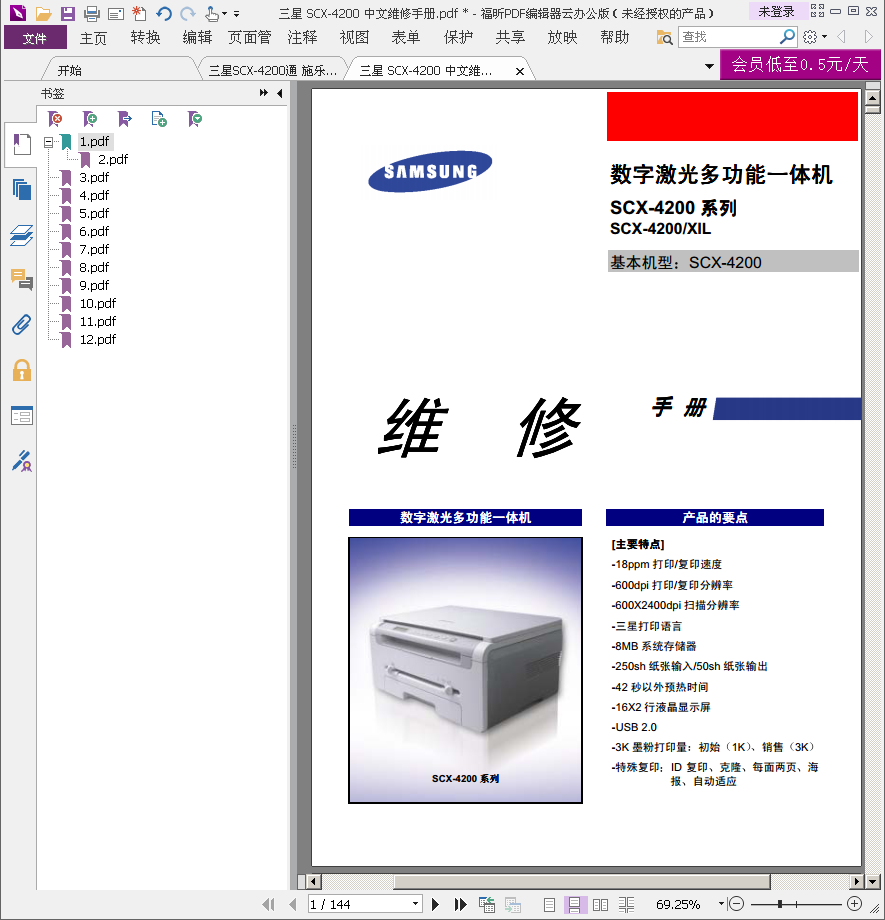Screen dimensions: 885x920
Task: Click the Print icon in quick toolbar
Action: pos(92,13)
